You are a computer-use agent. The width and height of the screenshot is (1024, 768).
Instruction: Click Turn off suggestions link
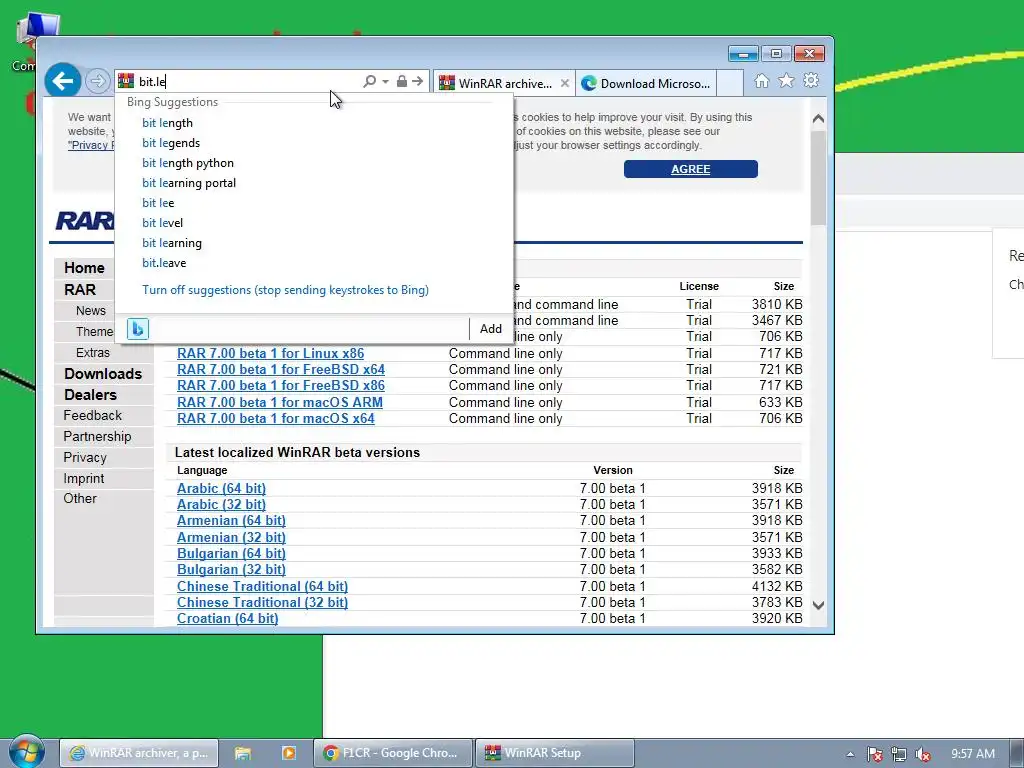point(285,290)
